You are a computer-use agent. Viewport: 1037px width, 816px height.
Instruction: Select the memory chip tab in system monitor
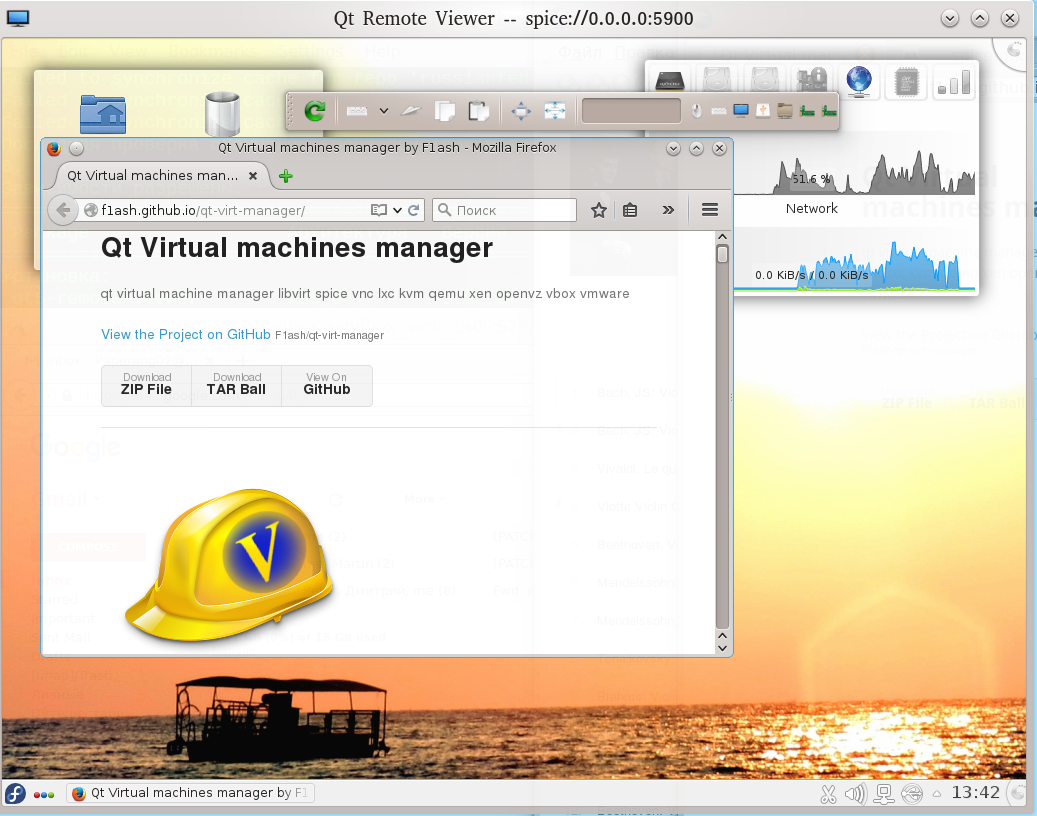669,82
